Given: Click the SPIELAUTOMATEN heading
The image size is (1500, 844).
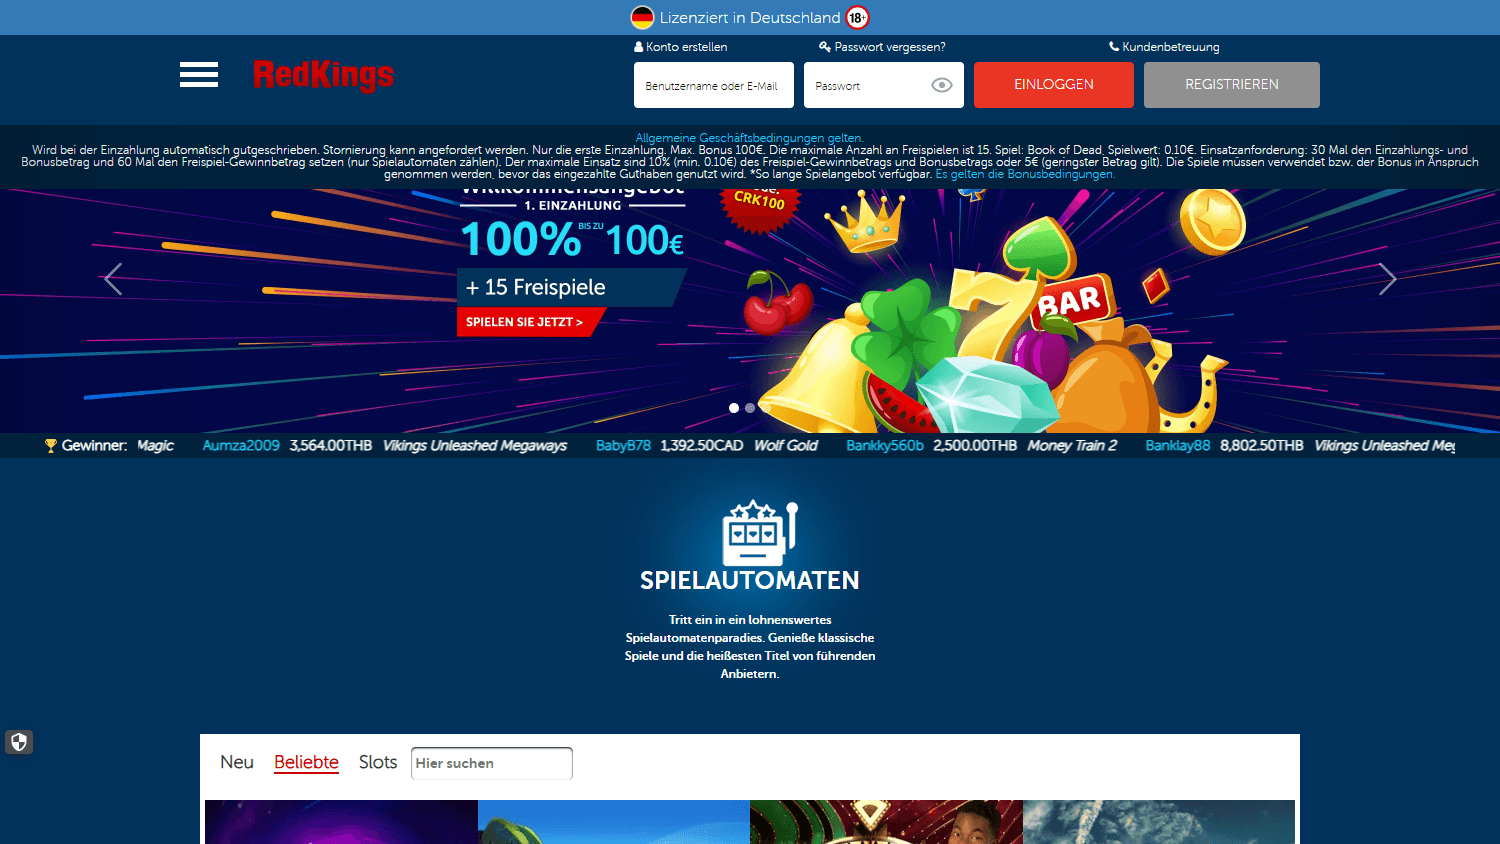Looking at the screenshot, I should 750,580.
